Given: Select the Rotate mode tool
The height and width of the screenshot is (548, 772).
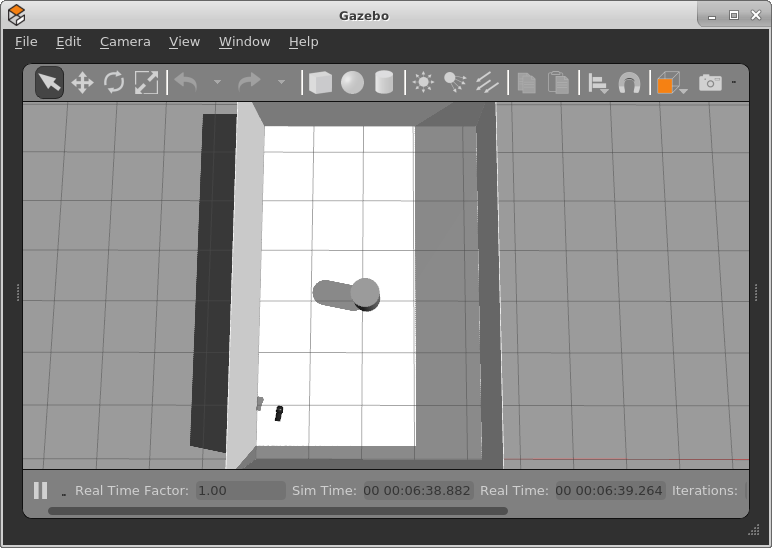Looking at the screenshot, I should click(114, 82).
